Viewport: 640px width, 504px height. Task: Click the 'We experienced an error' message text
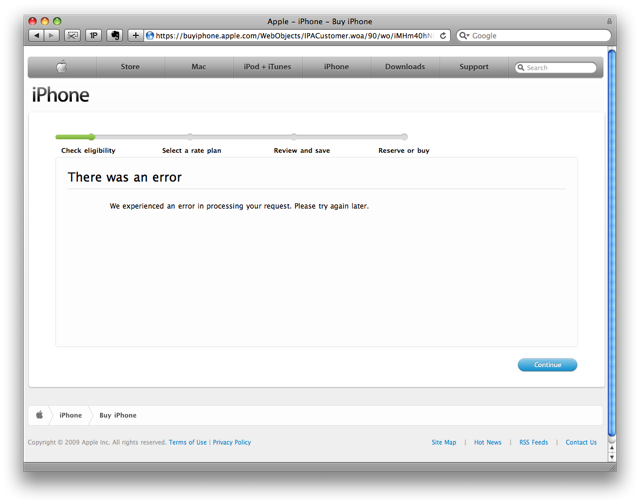239,206
